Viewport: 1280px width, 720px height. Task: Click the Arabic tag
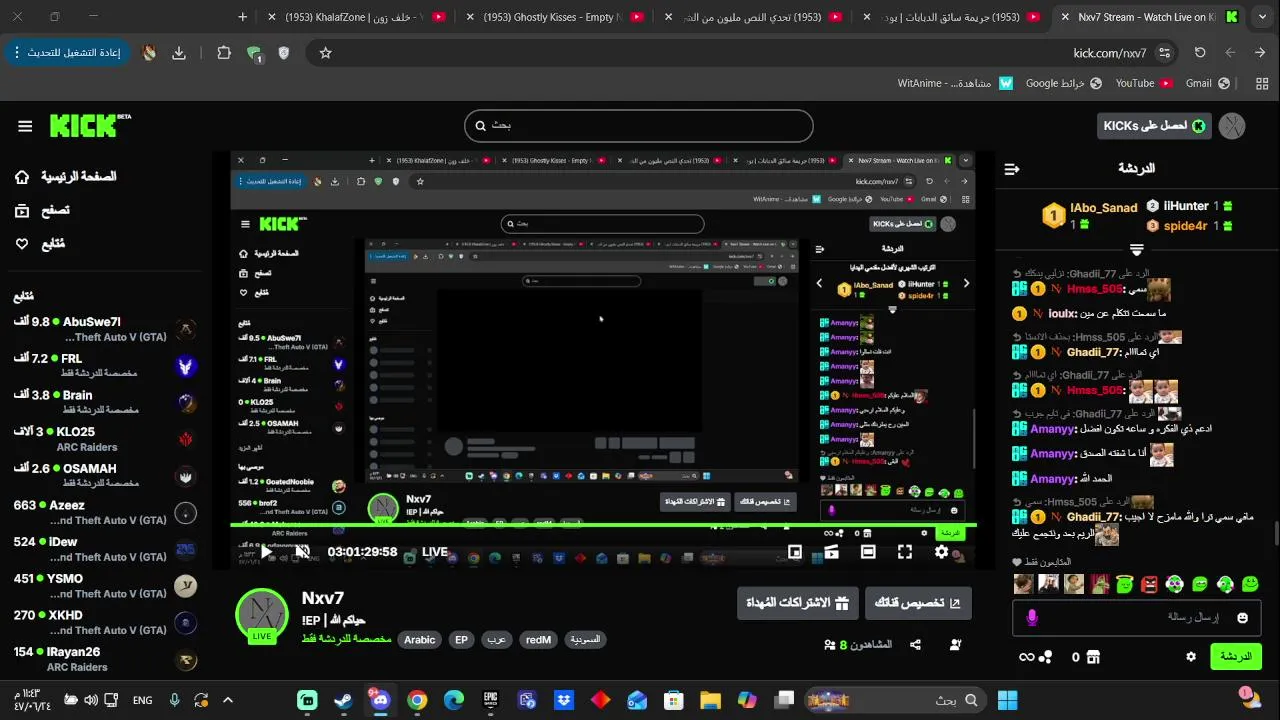pos(419,640)
